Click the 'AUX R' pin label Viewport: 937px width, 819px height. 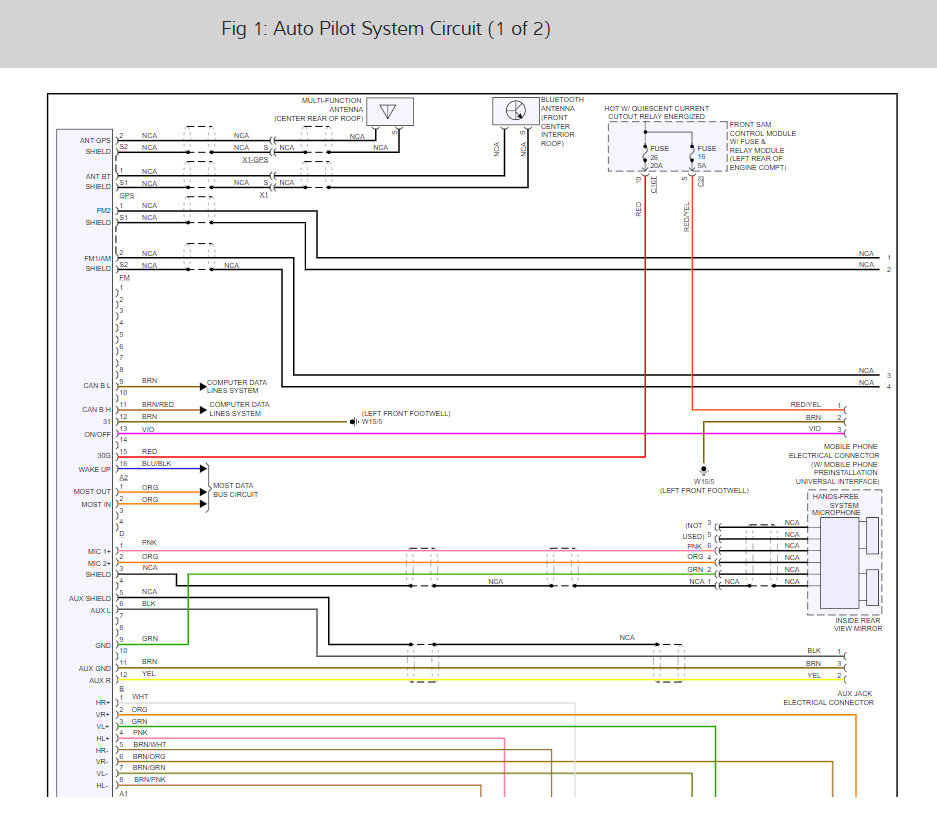pyautogui.click(x=100, y=680)
